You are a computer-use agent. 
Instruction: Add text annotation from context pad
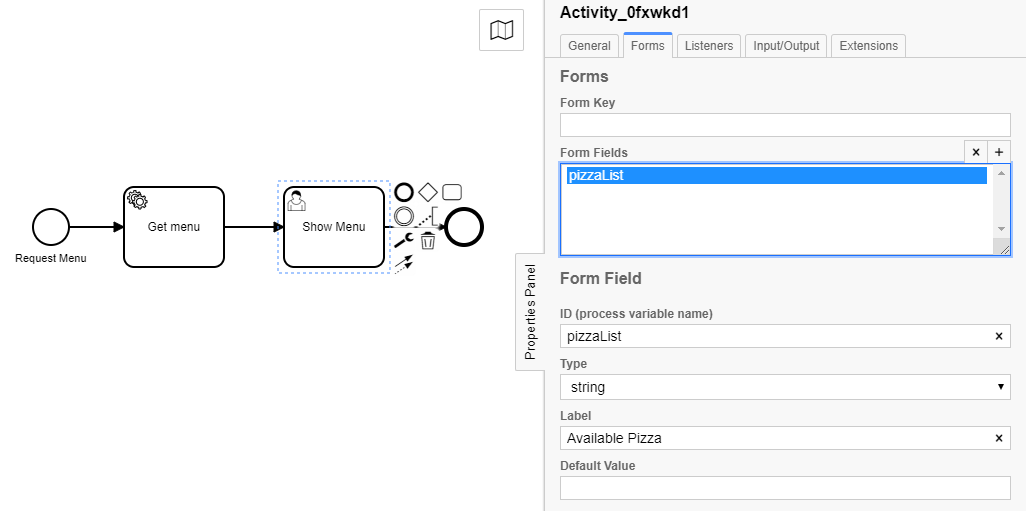430,216
